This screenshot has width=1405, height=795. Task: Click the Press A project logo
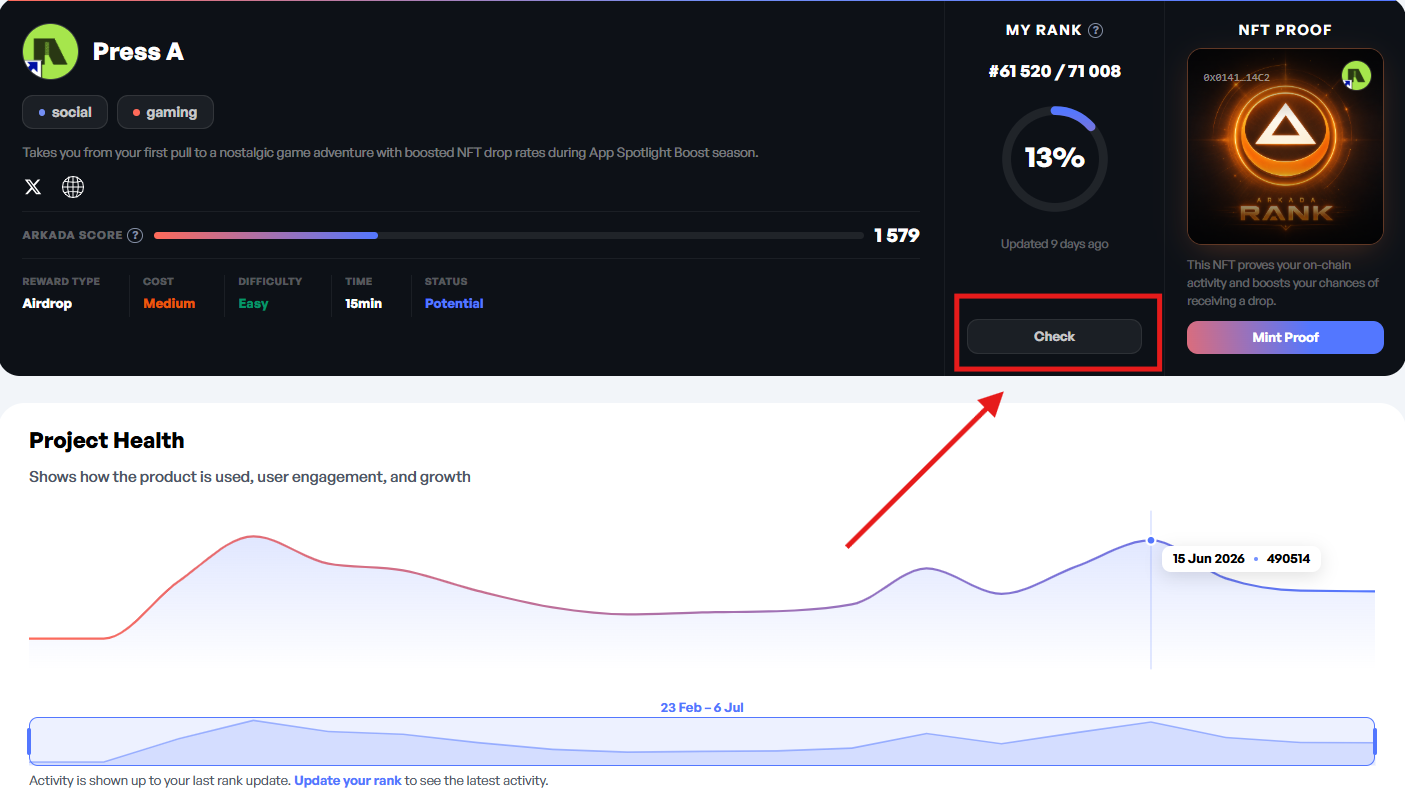pyautogui.click(x=50, y=52)
